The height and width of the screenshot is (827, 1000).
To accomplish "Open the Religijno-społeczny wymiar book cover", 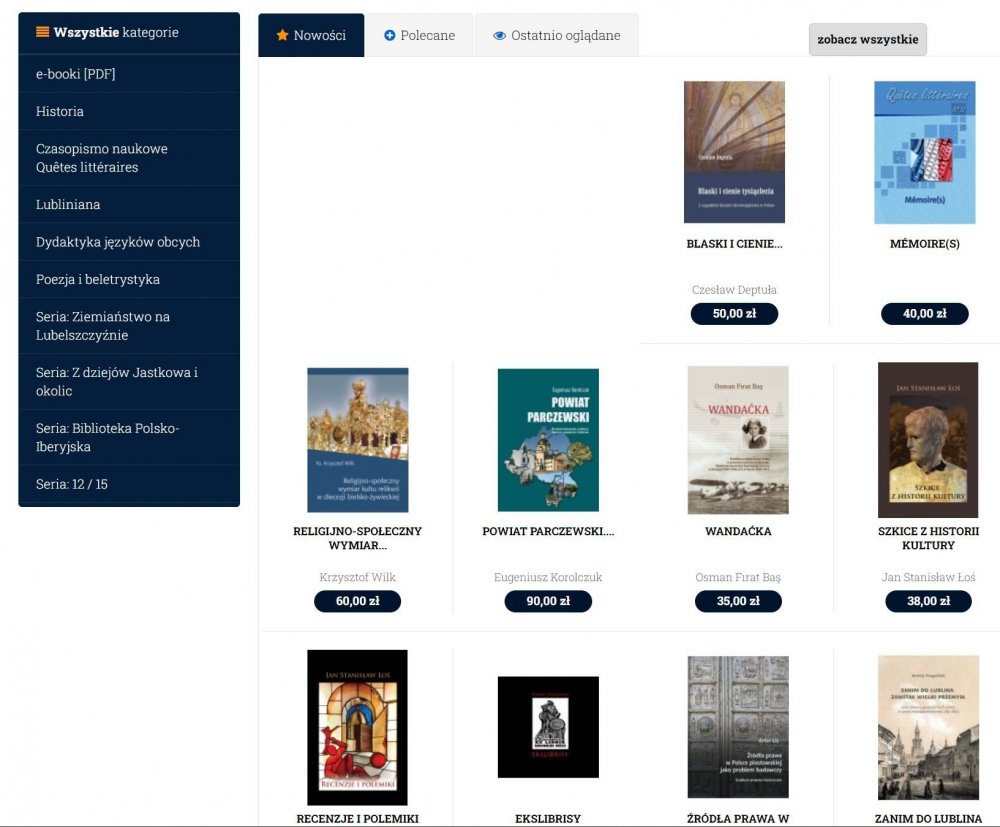I will [358, 440].
